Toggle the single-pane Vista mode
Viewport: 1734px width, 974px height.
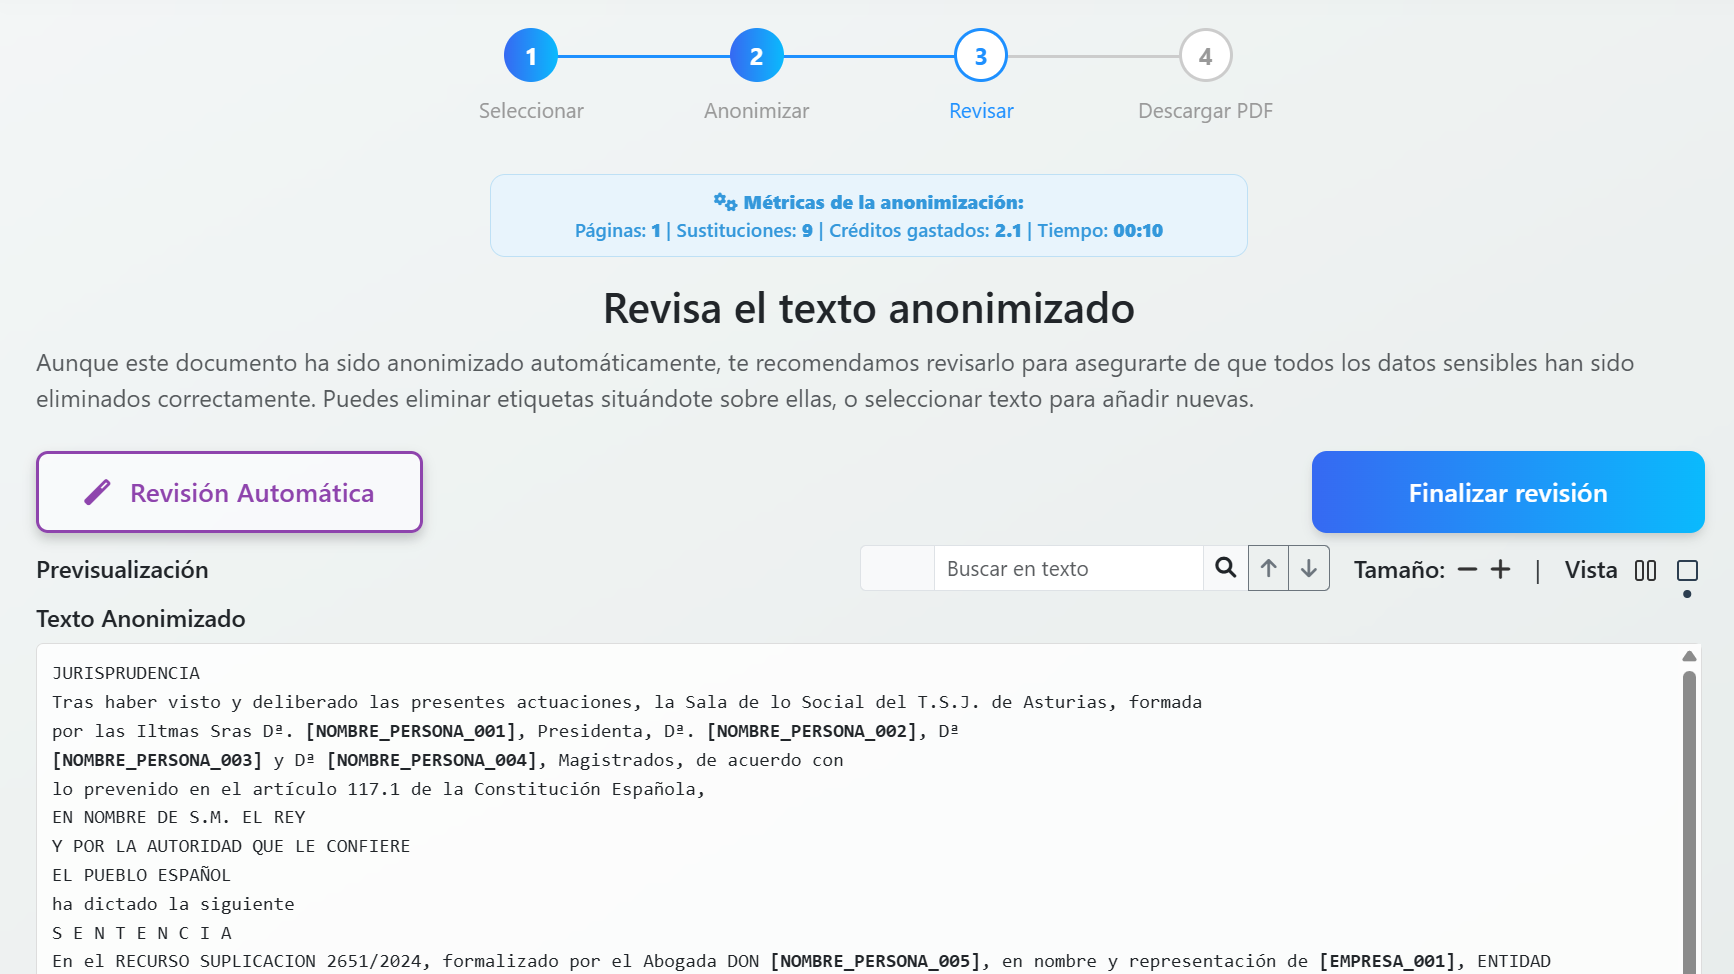[x=1688, y=570]
